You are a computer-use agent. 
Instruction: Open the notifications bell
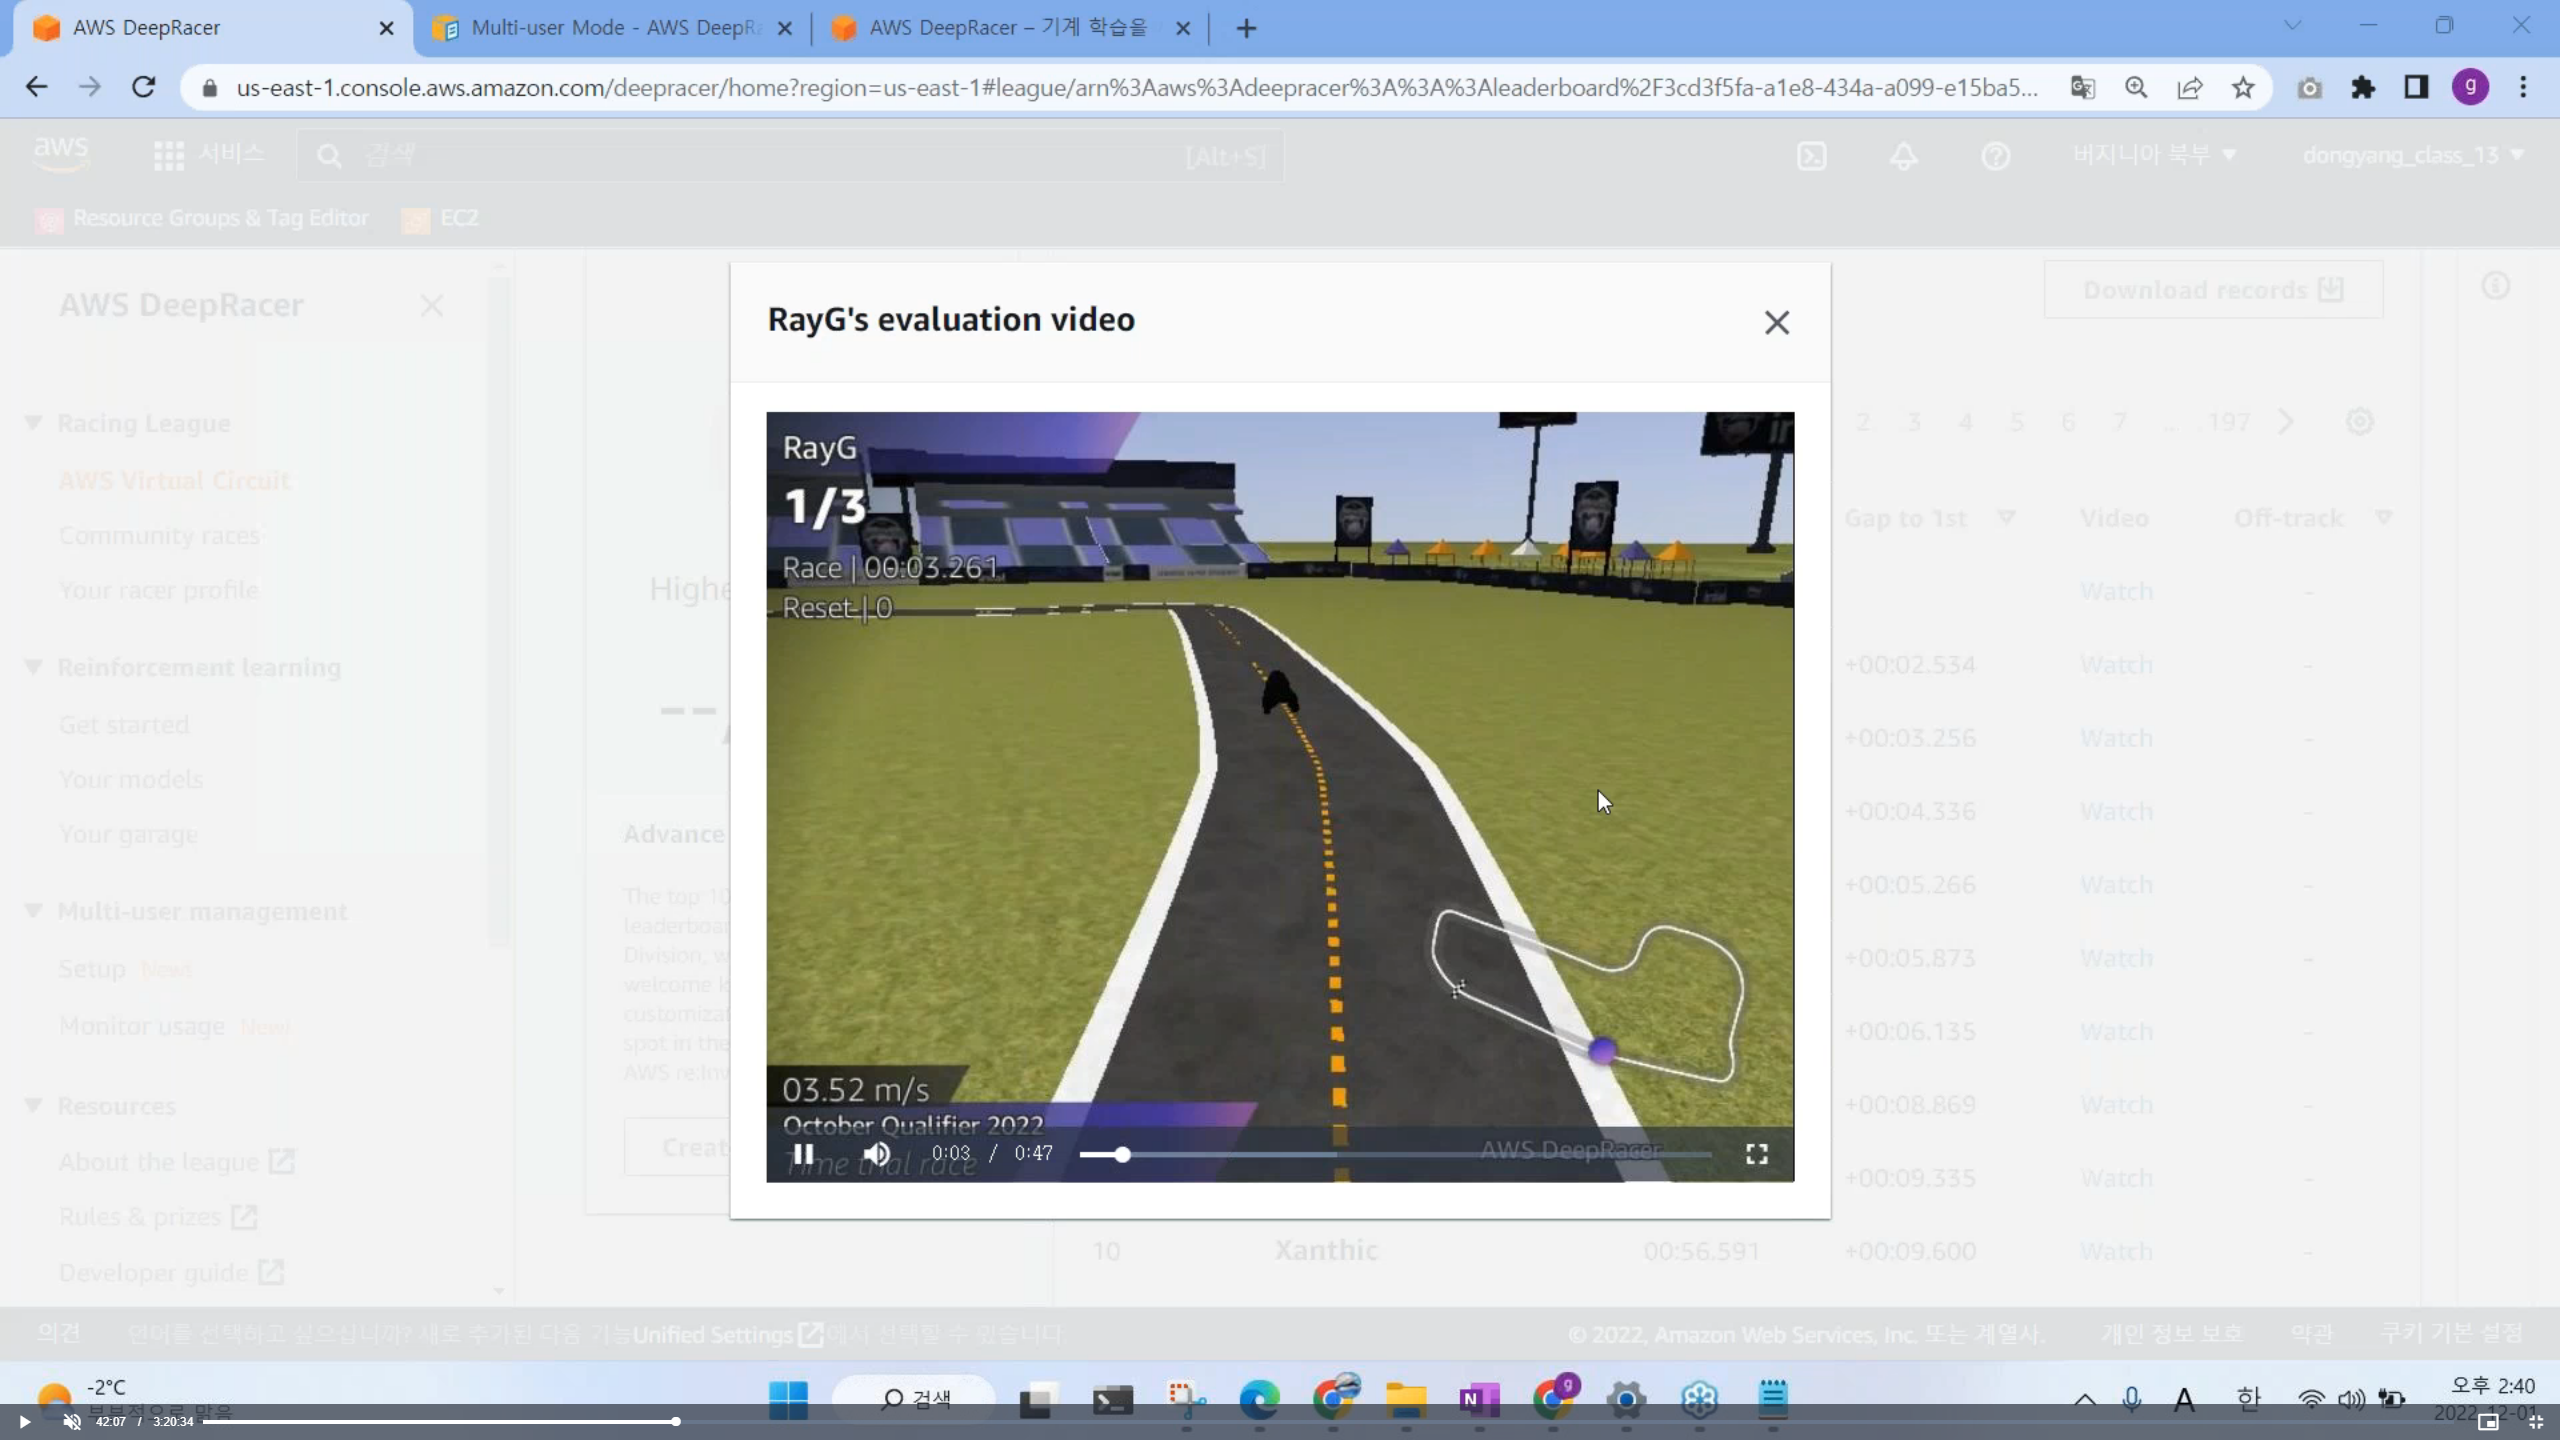1903,156
